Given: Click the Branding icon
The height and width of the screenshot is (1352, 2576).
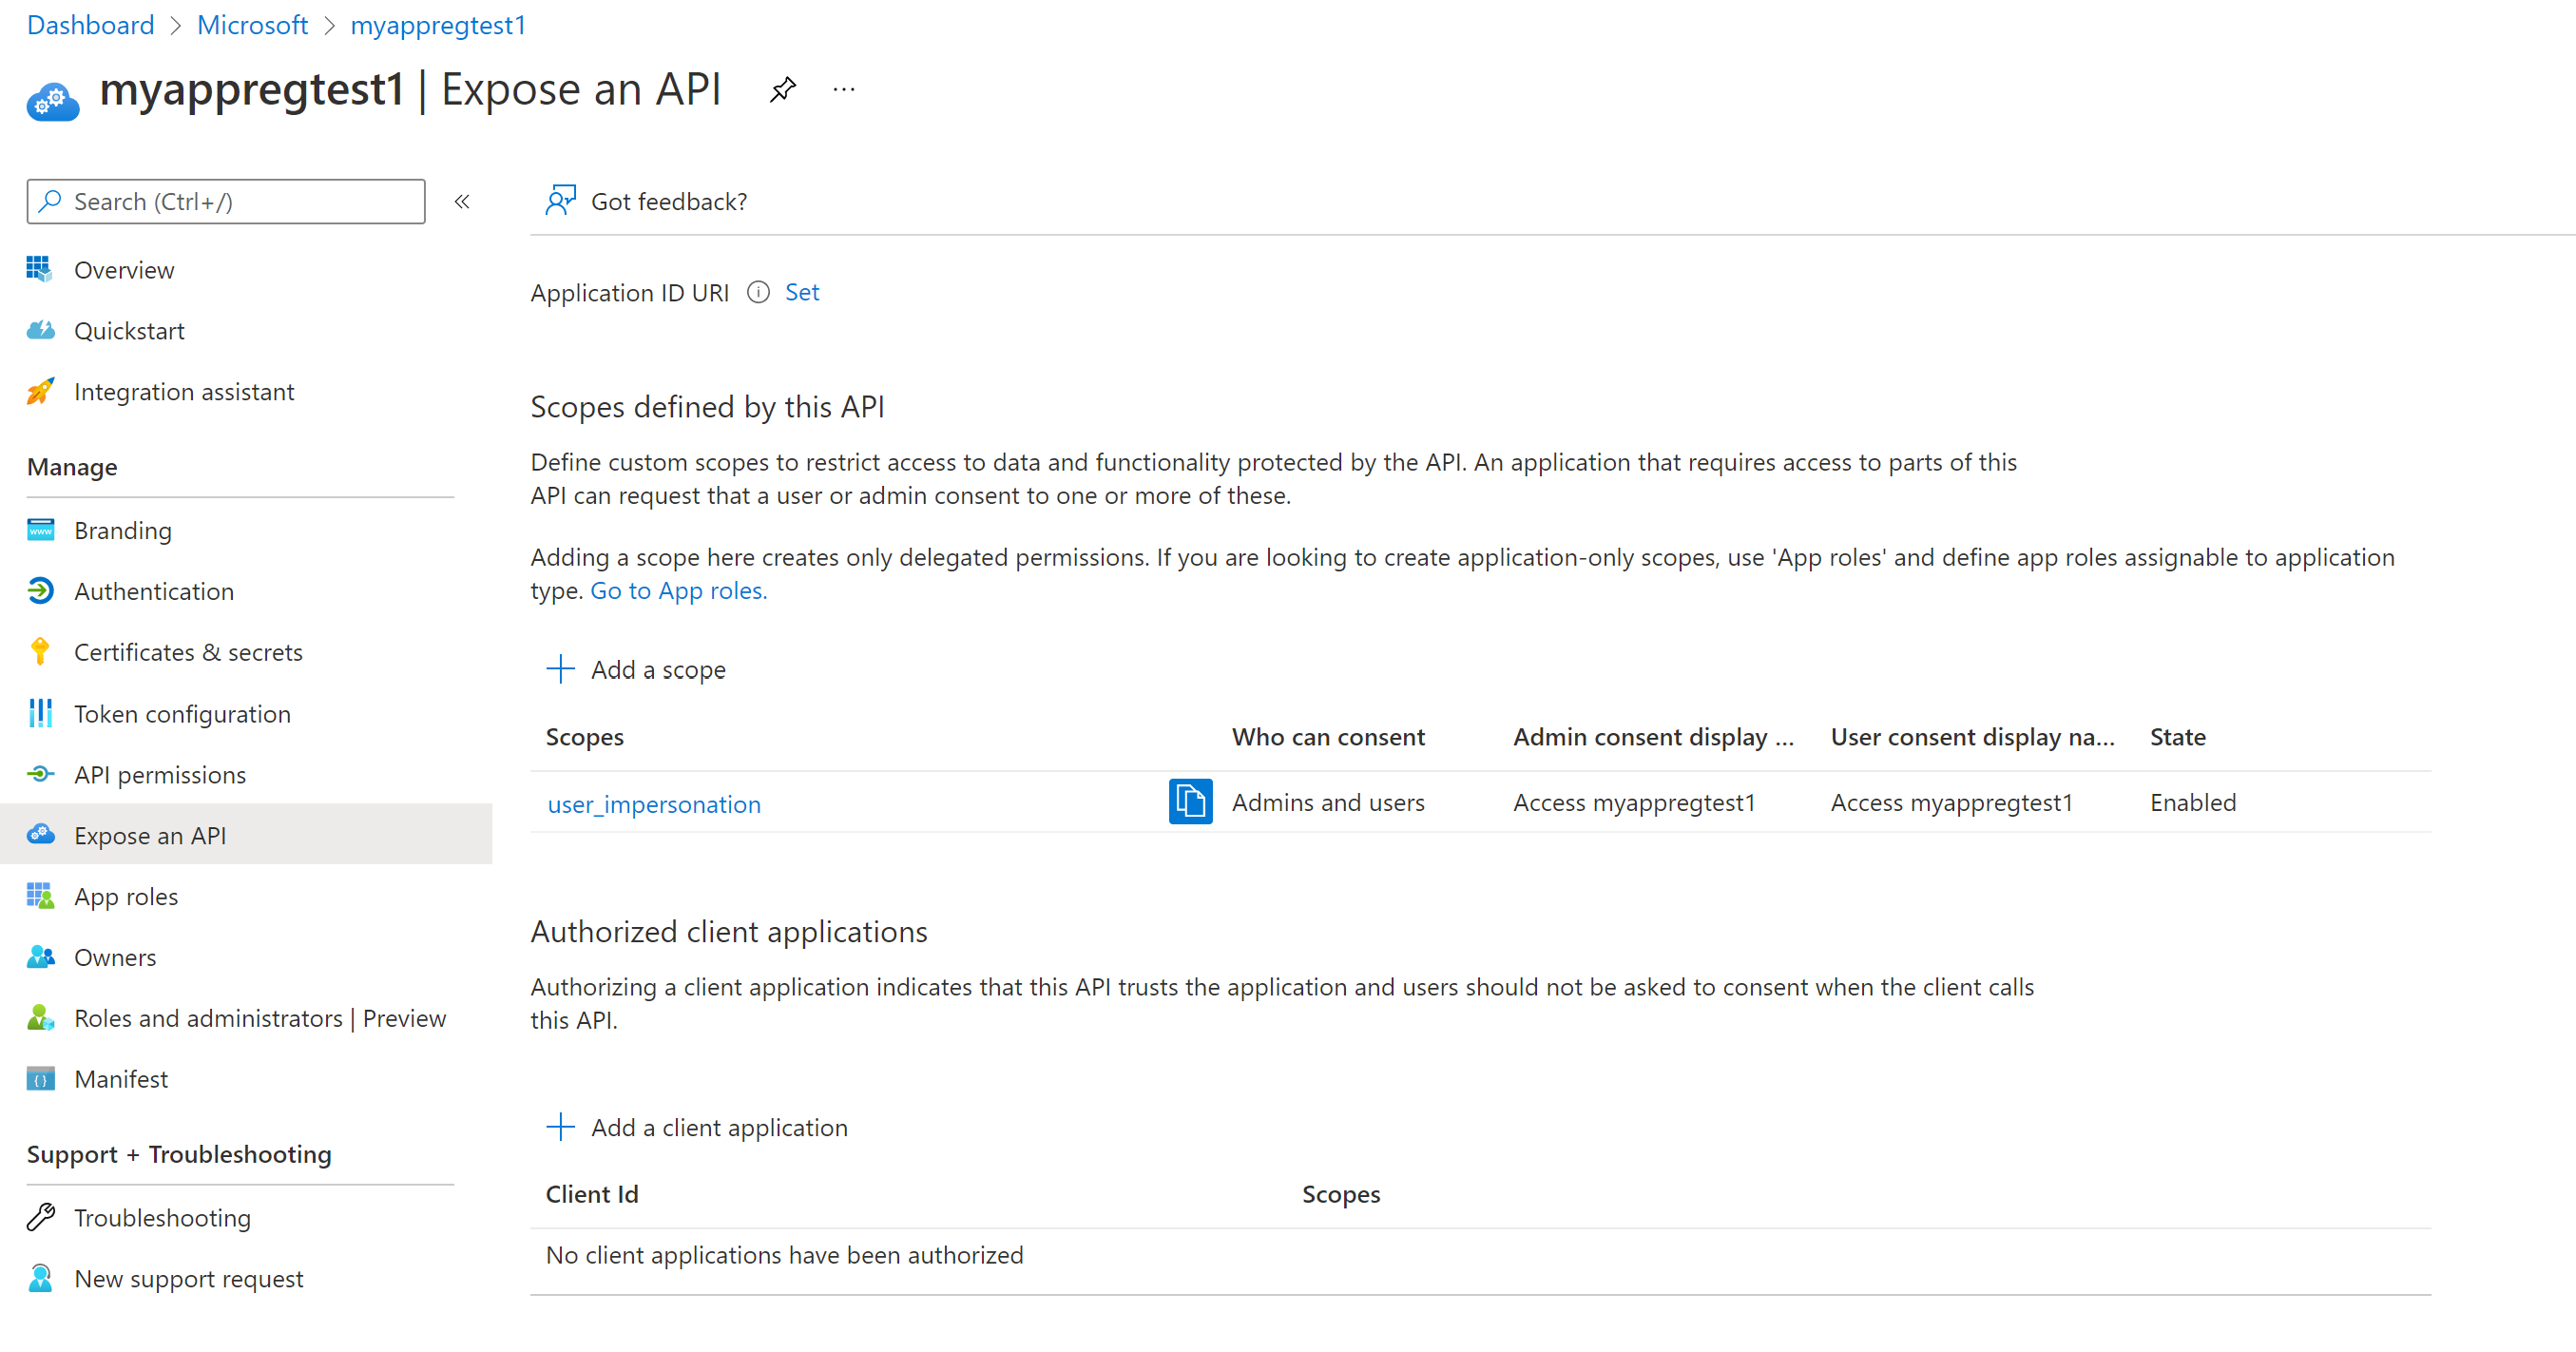Looking at the screenshot, I should [40, 530].
